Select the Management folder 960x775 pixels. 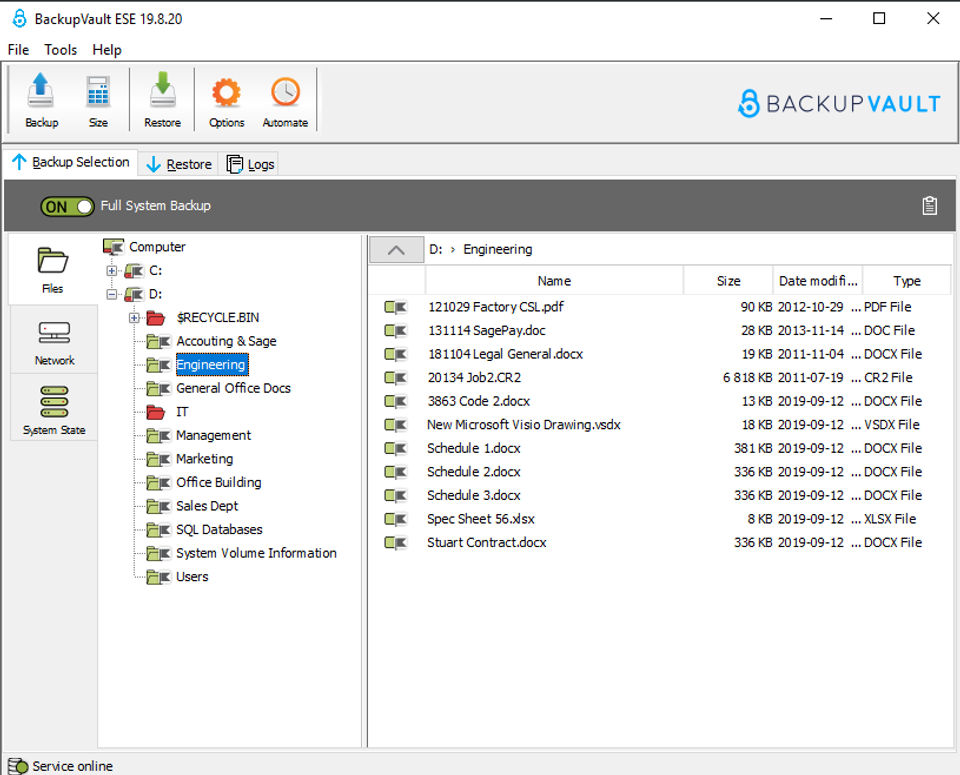click(x=214, y=435)
